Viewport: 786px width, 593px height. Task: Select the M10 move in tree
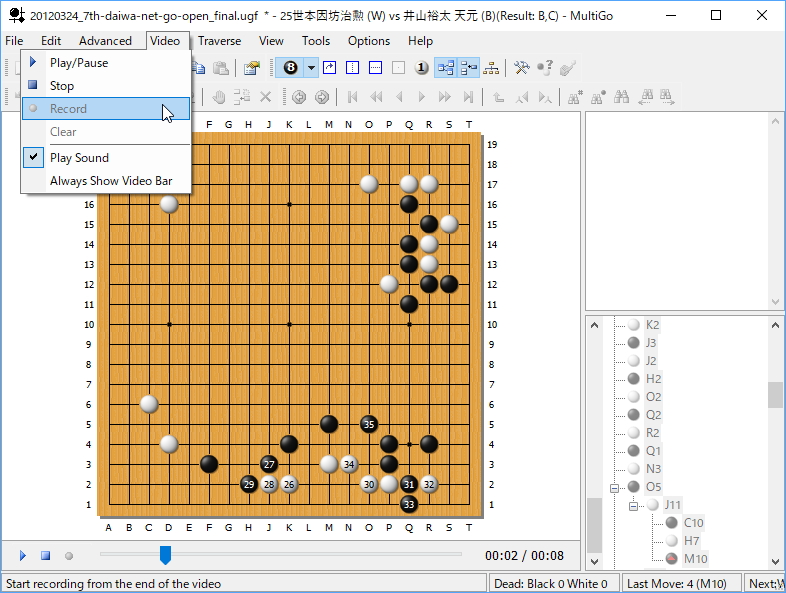695,558
